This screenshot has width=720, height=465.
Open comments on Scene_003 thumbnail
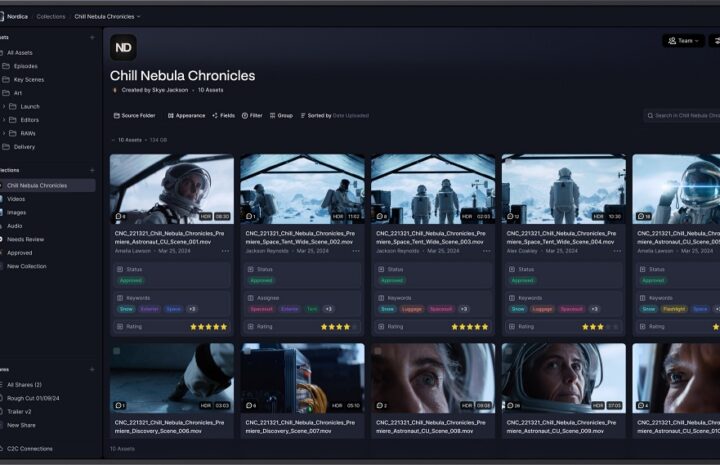tap(382, 216)
